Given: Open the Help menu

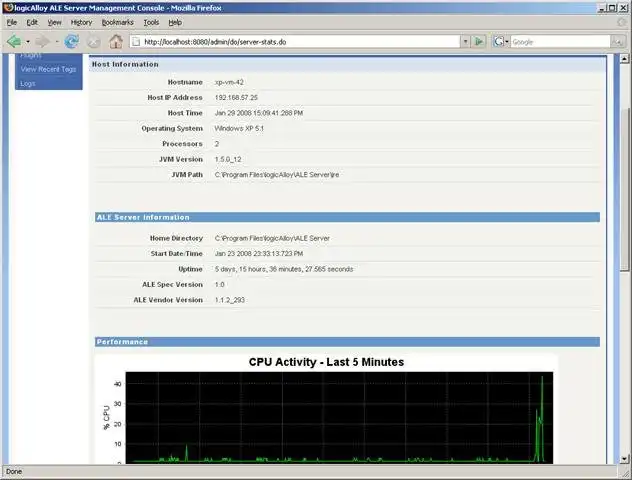Looking at the screenshot, I should (175, 23).
